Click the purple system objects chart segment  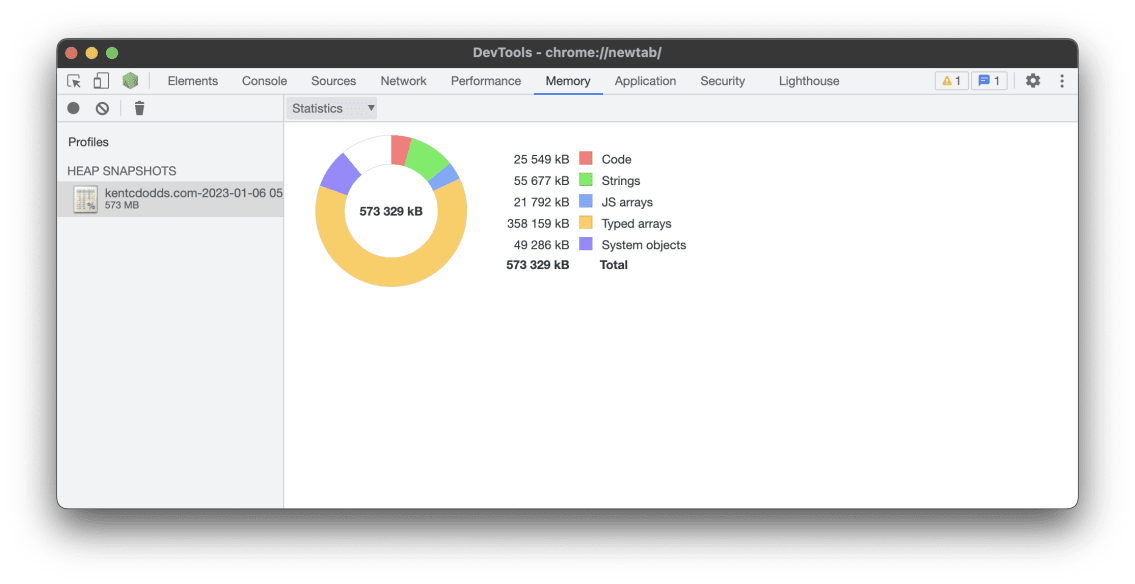(x=340, y=174)
